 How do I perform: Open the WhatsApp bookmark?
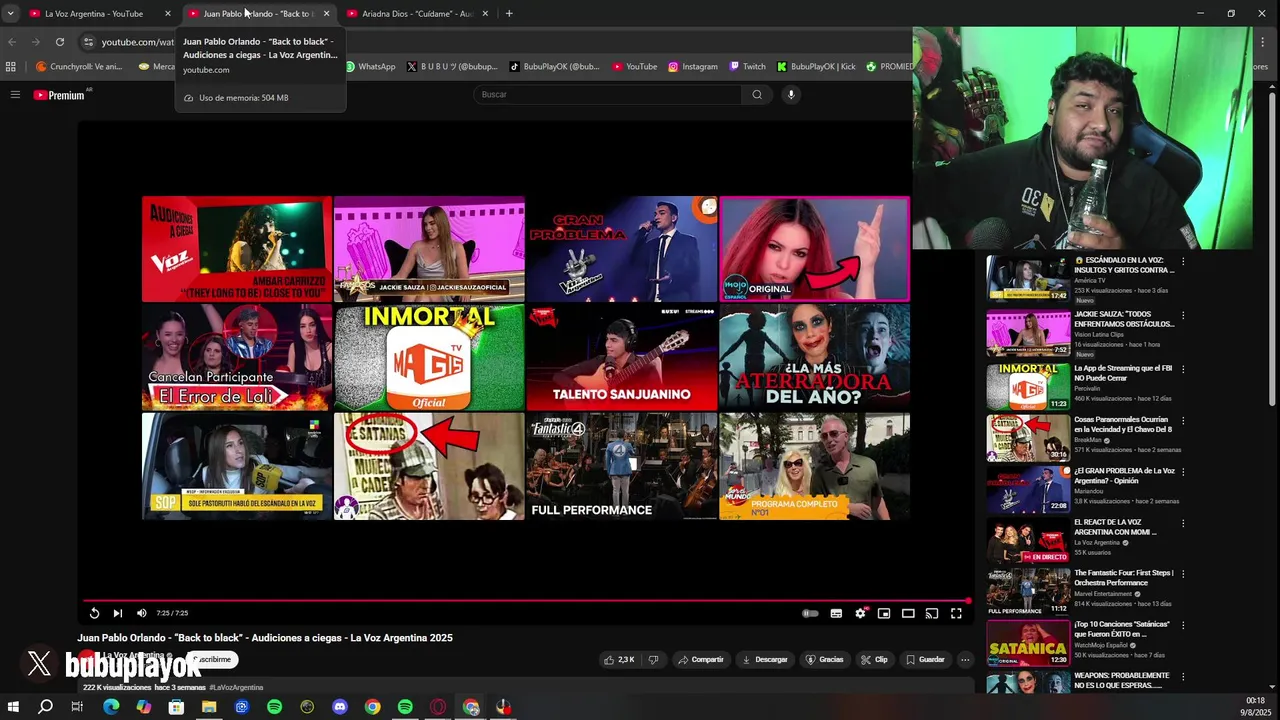pos(370,67)
